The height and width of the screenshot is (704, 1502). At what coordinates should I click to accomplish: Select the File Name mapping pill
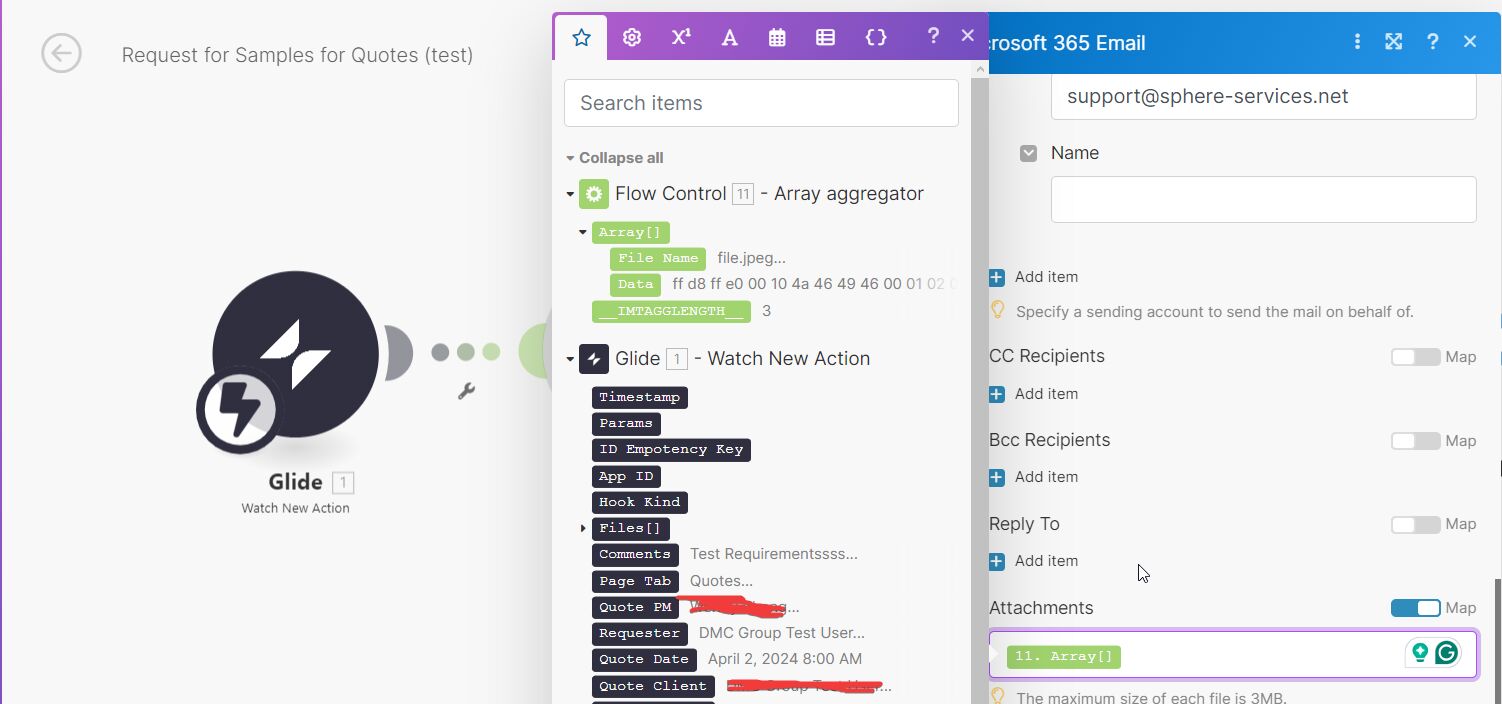click(x=658, y=258)
